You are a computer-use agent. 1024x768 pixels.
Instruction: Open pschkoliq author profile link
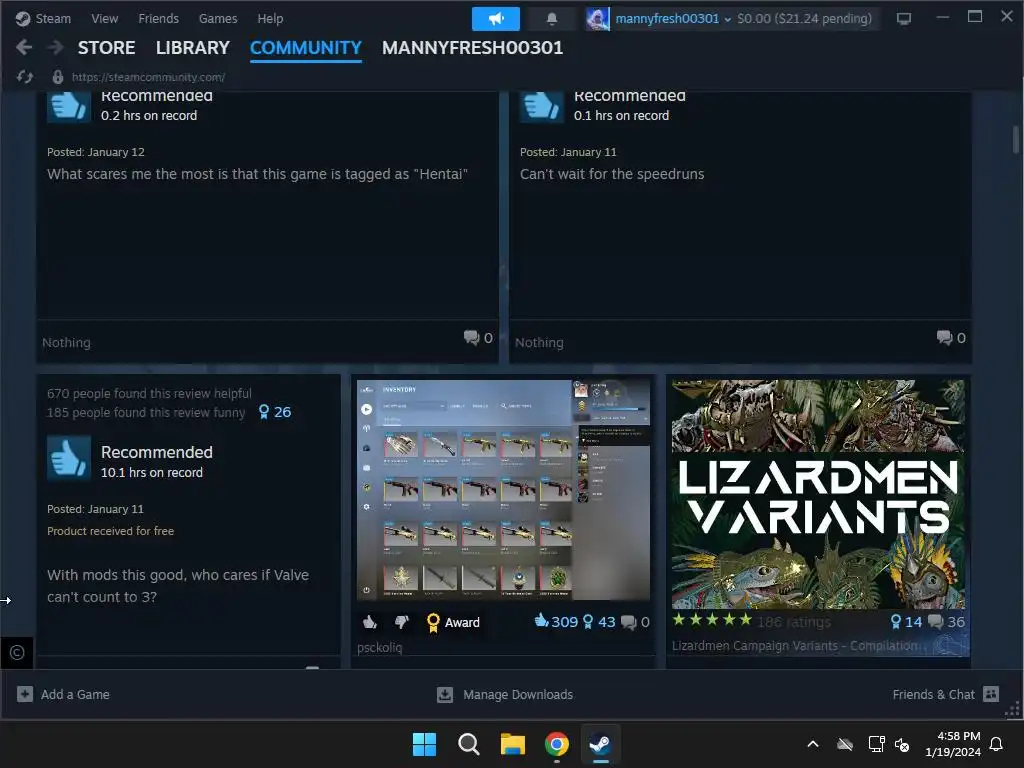[x=379, y=648]
